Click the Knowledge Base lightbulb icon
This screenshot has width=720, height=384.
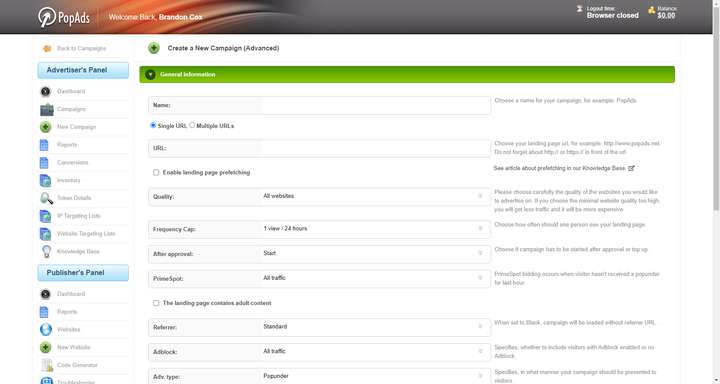coord(46,251)
